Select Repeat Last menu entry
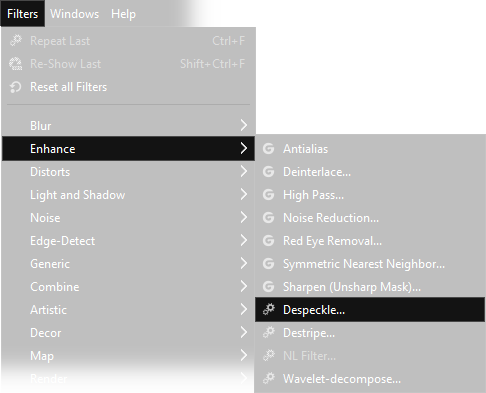486x393 pixels. (x=128, y=41)
